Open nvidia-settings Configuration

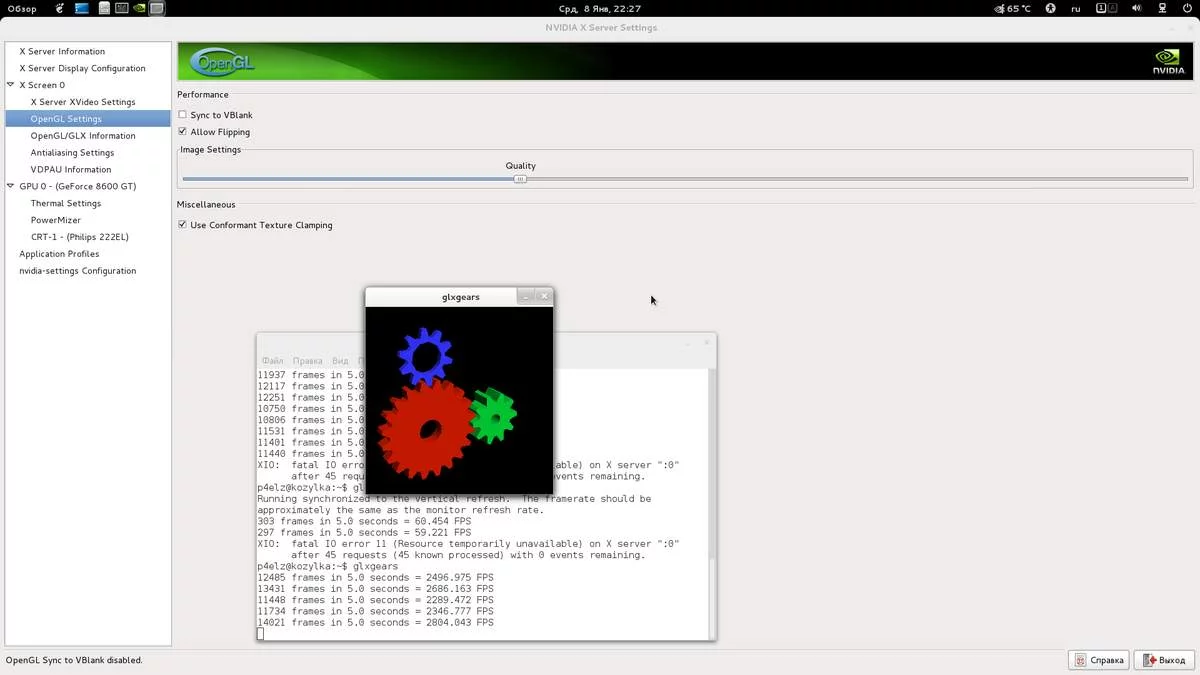[x=78, y=271]
